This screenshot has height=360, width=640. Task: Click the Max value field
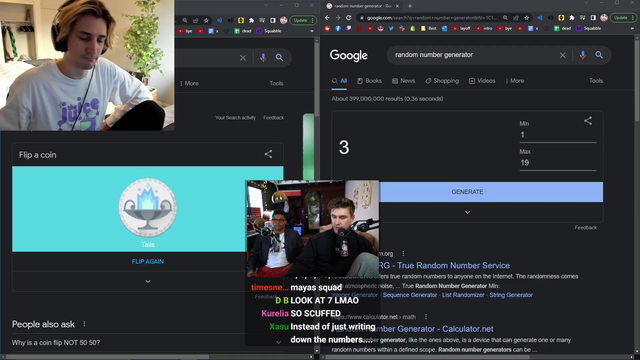point(558,162)
